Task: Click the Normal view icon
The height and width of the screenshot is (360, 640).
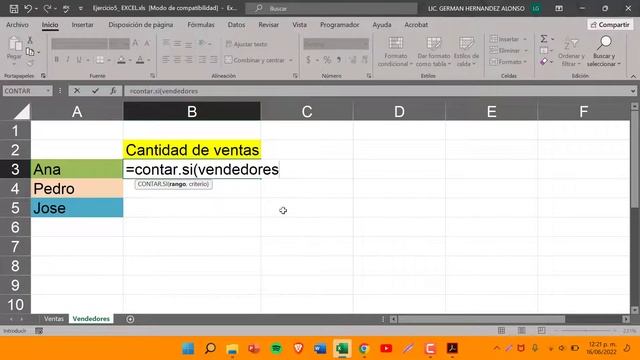Action: 502,331
